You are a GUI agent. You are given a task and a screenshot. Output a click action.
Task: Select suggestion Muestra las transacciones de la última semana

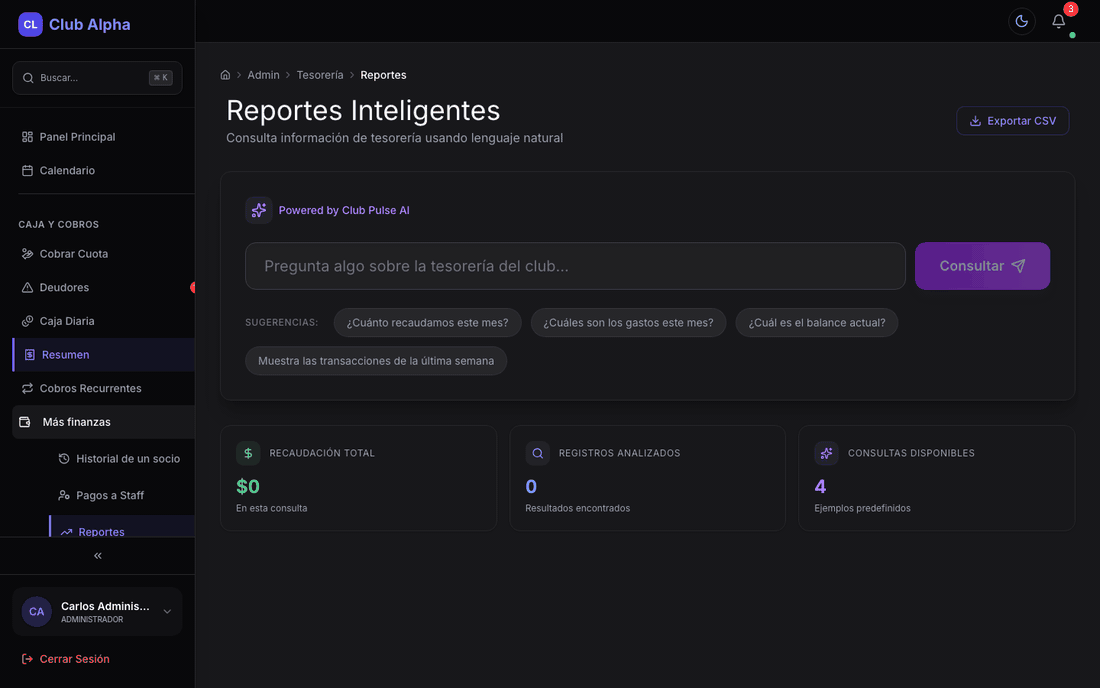coord(376,360)
